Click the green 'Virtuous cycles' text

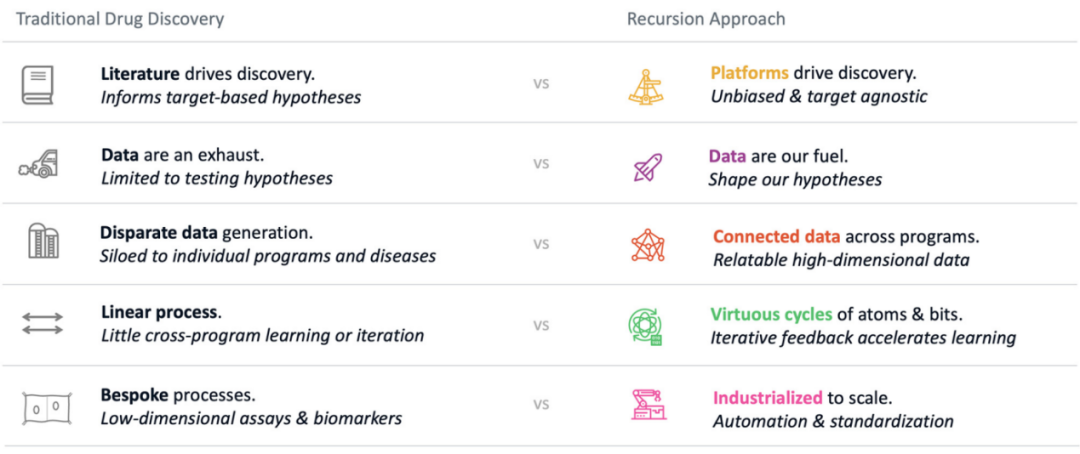(x=771, y=314)
